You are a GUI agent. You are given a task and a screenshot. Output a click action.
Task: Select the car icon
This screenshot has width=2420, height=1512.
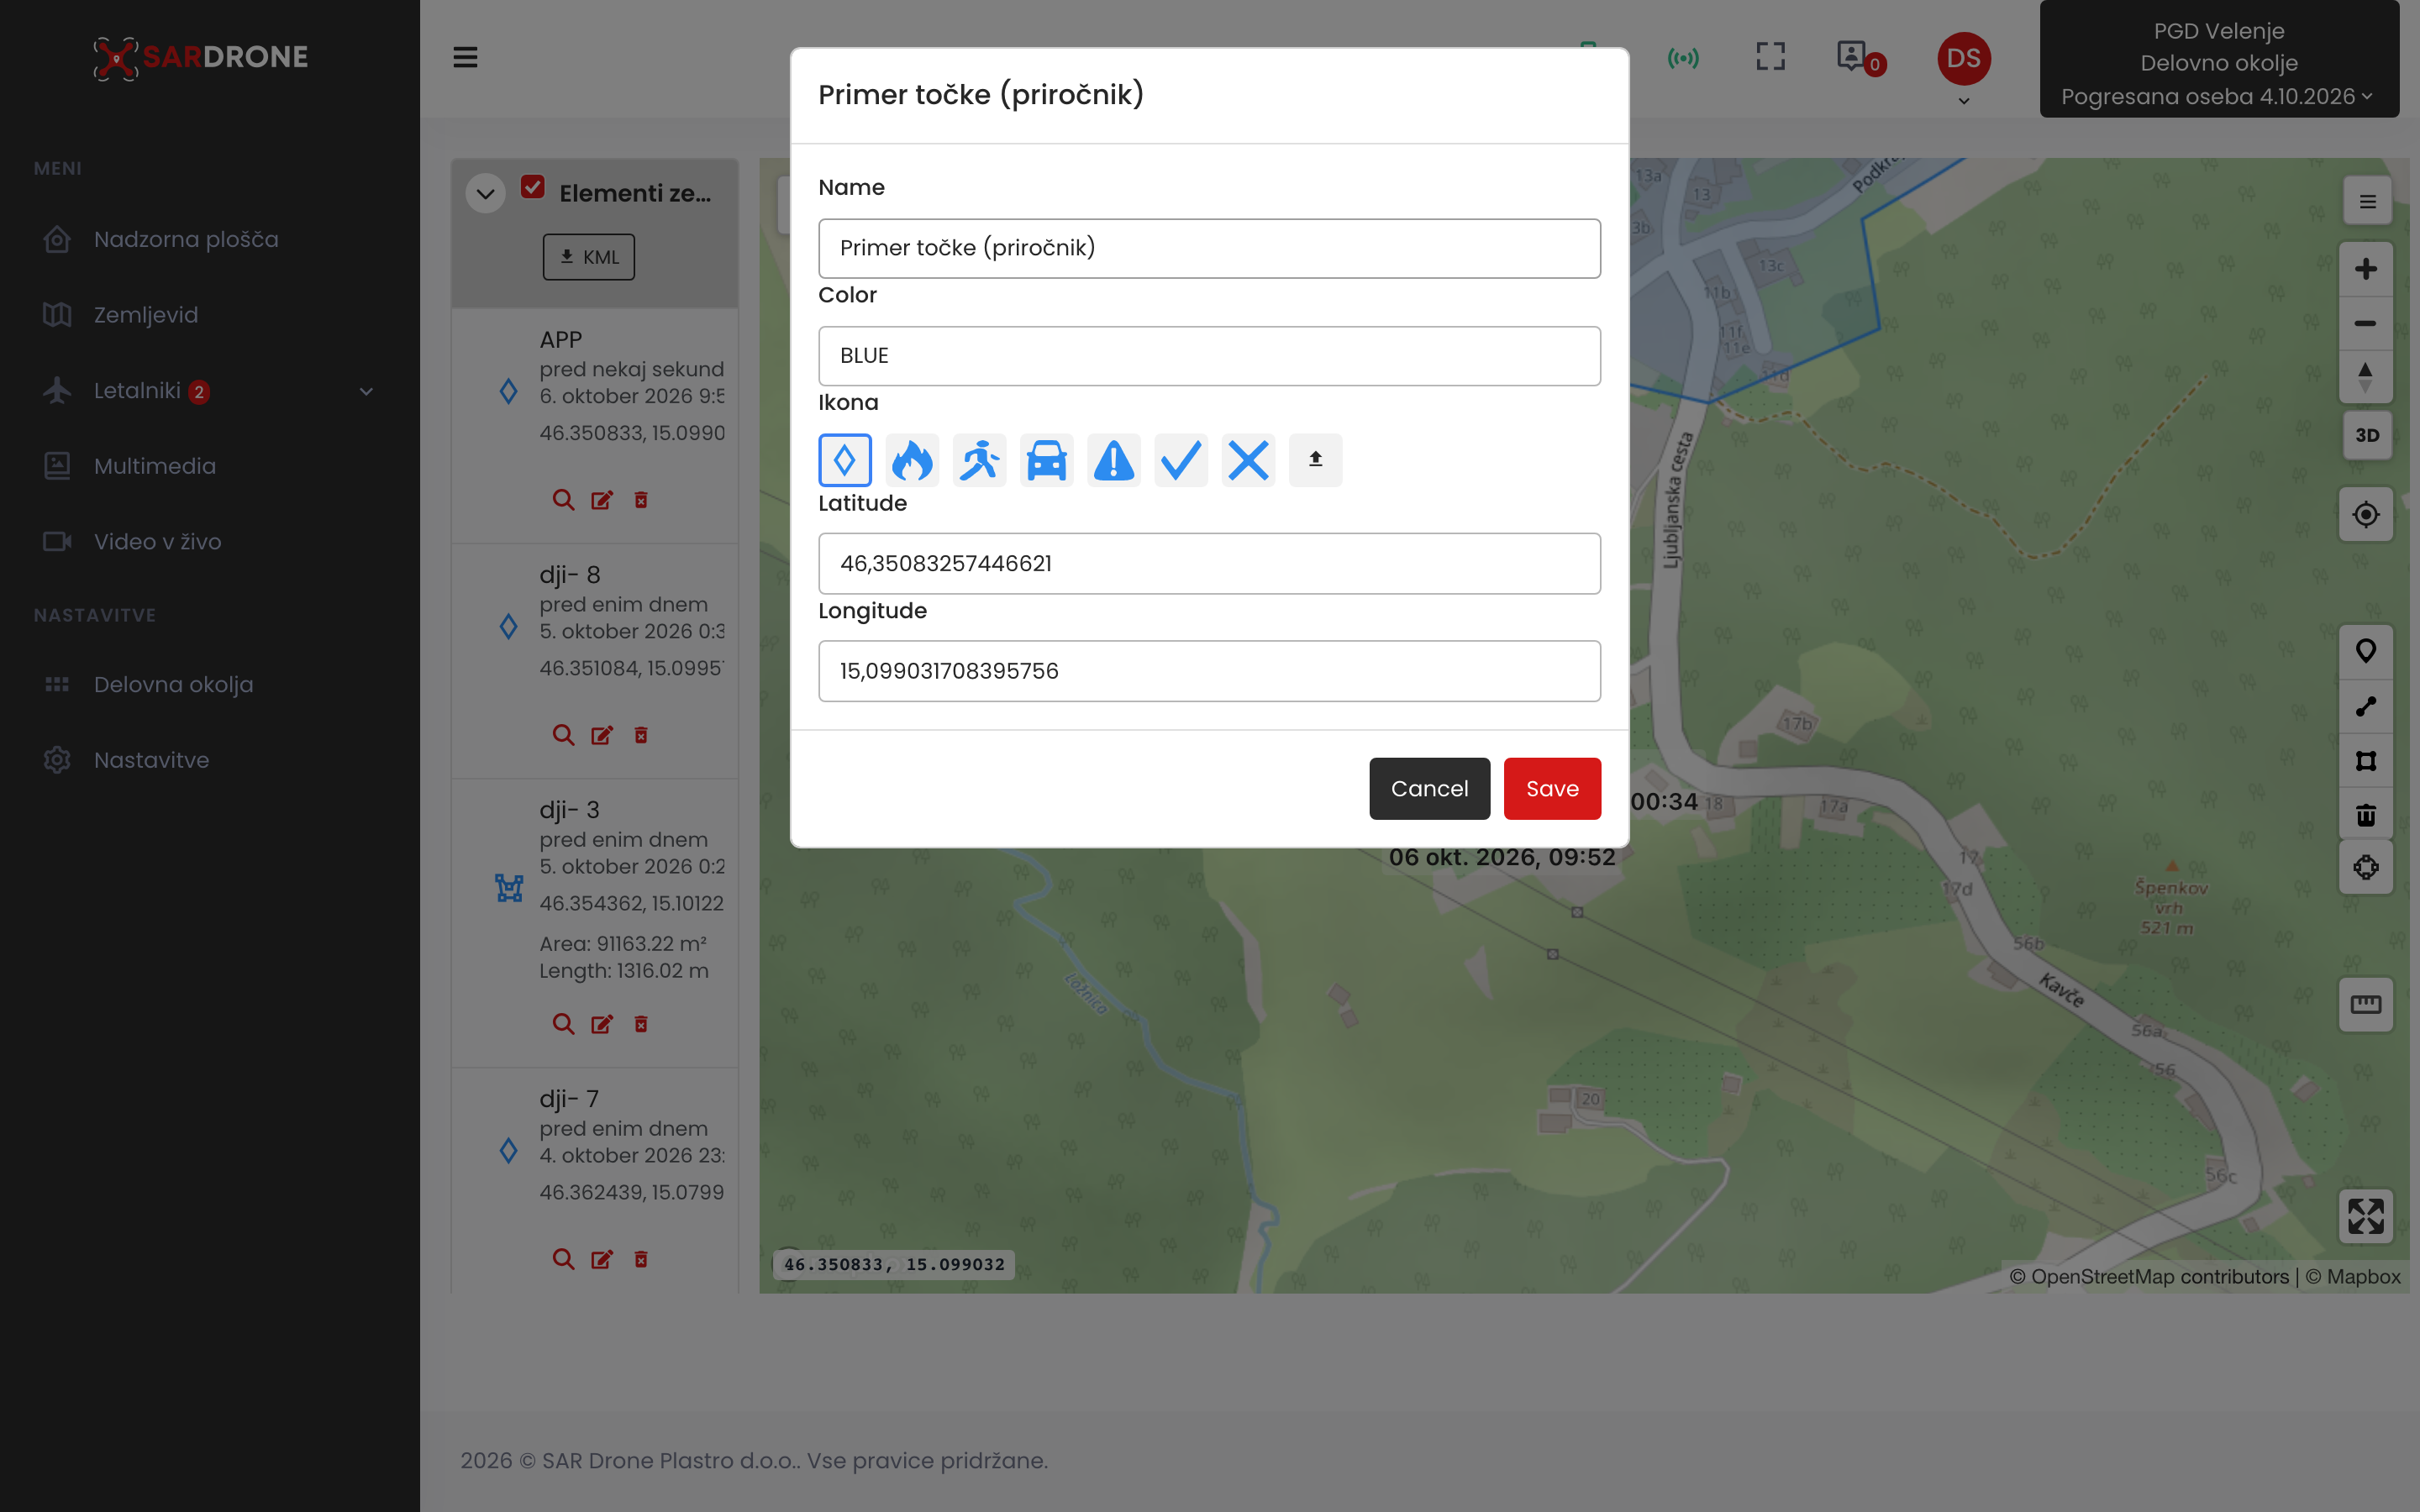click(1046, 460)
